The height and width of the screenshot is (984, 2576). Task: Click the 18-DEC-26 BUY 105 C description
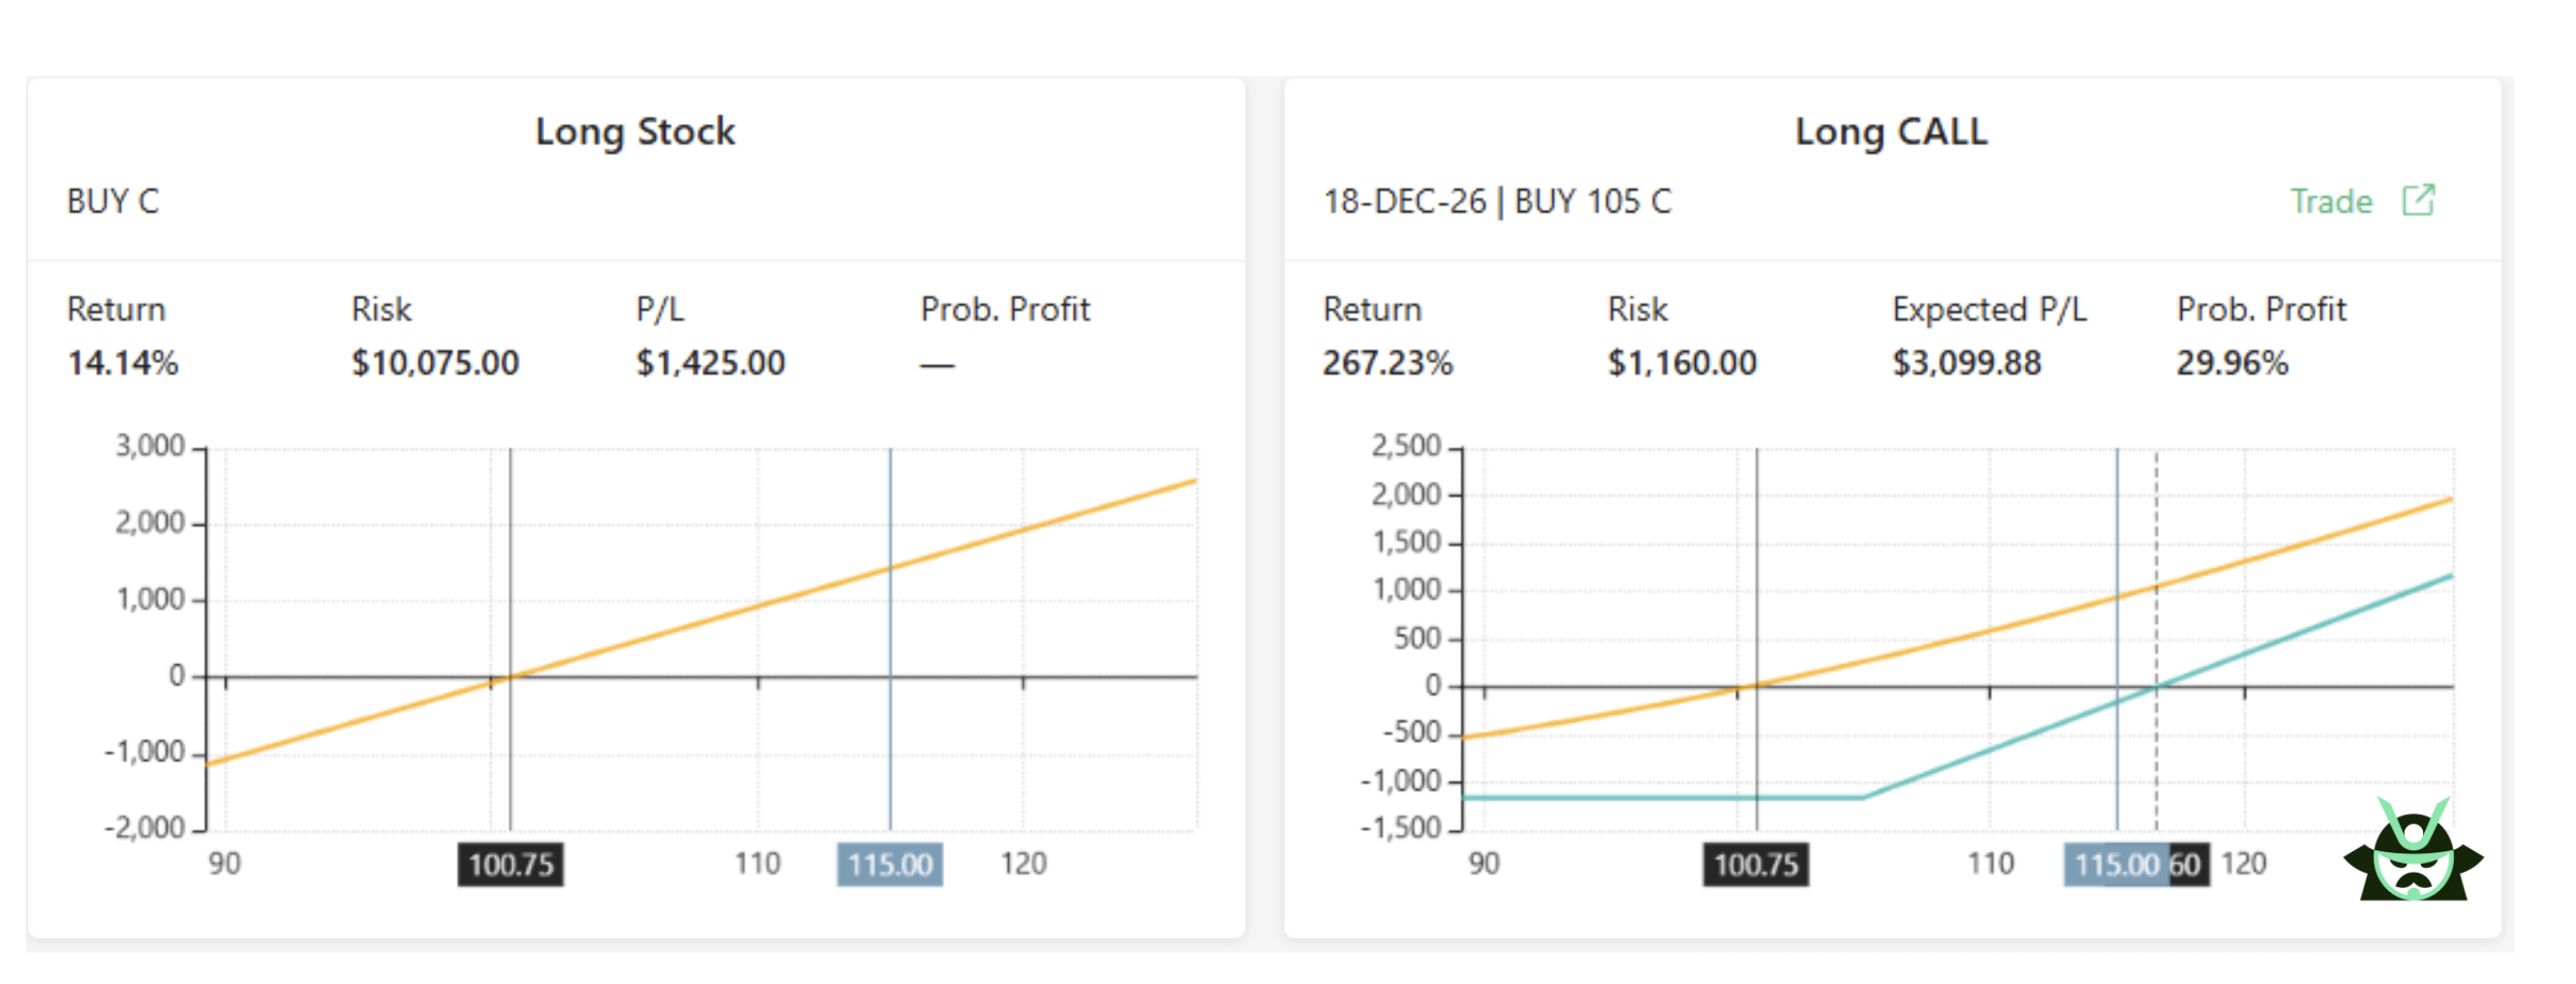[x=1497, y=202]
